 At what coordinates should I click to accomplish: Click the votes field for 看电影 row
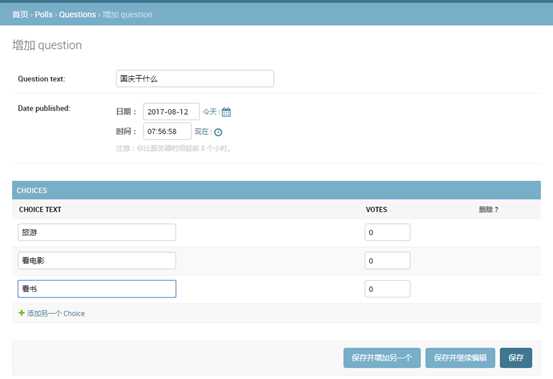point(387,261)
